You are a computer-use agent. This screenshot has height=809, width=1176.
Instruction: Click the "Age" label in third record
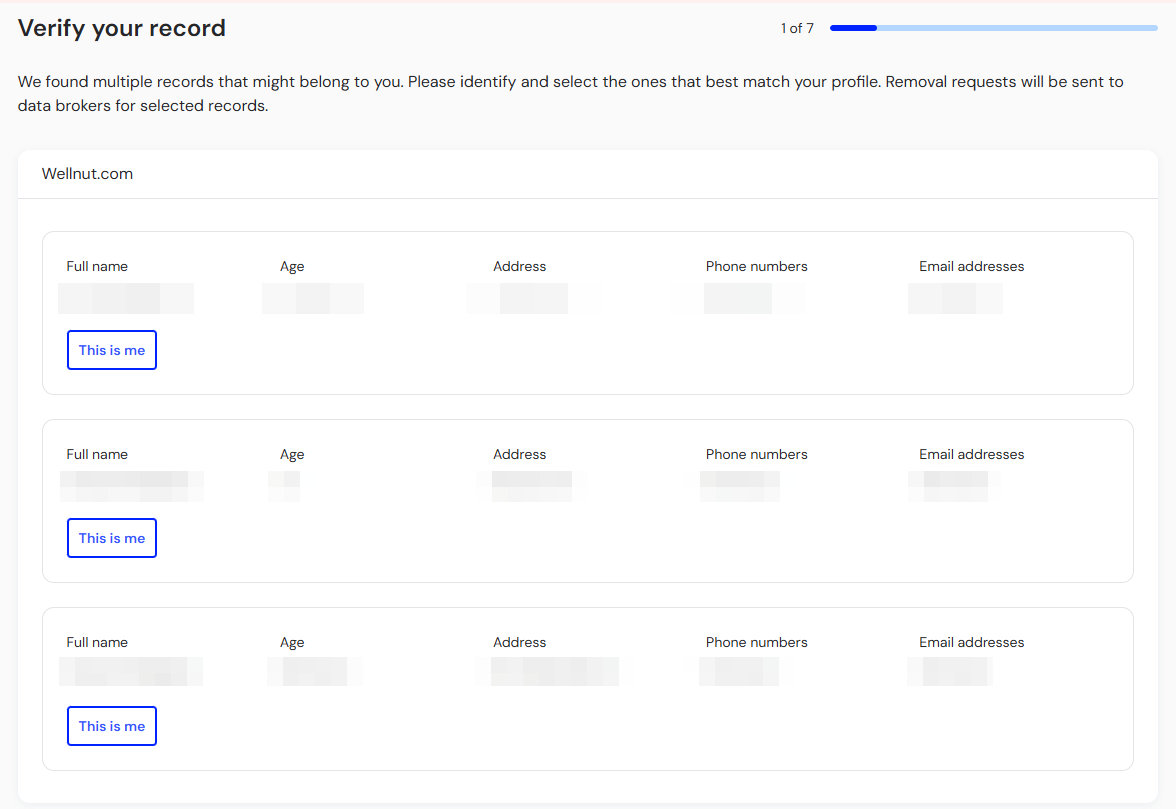point(292,642)
